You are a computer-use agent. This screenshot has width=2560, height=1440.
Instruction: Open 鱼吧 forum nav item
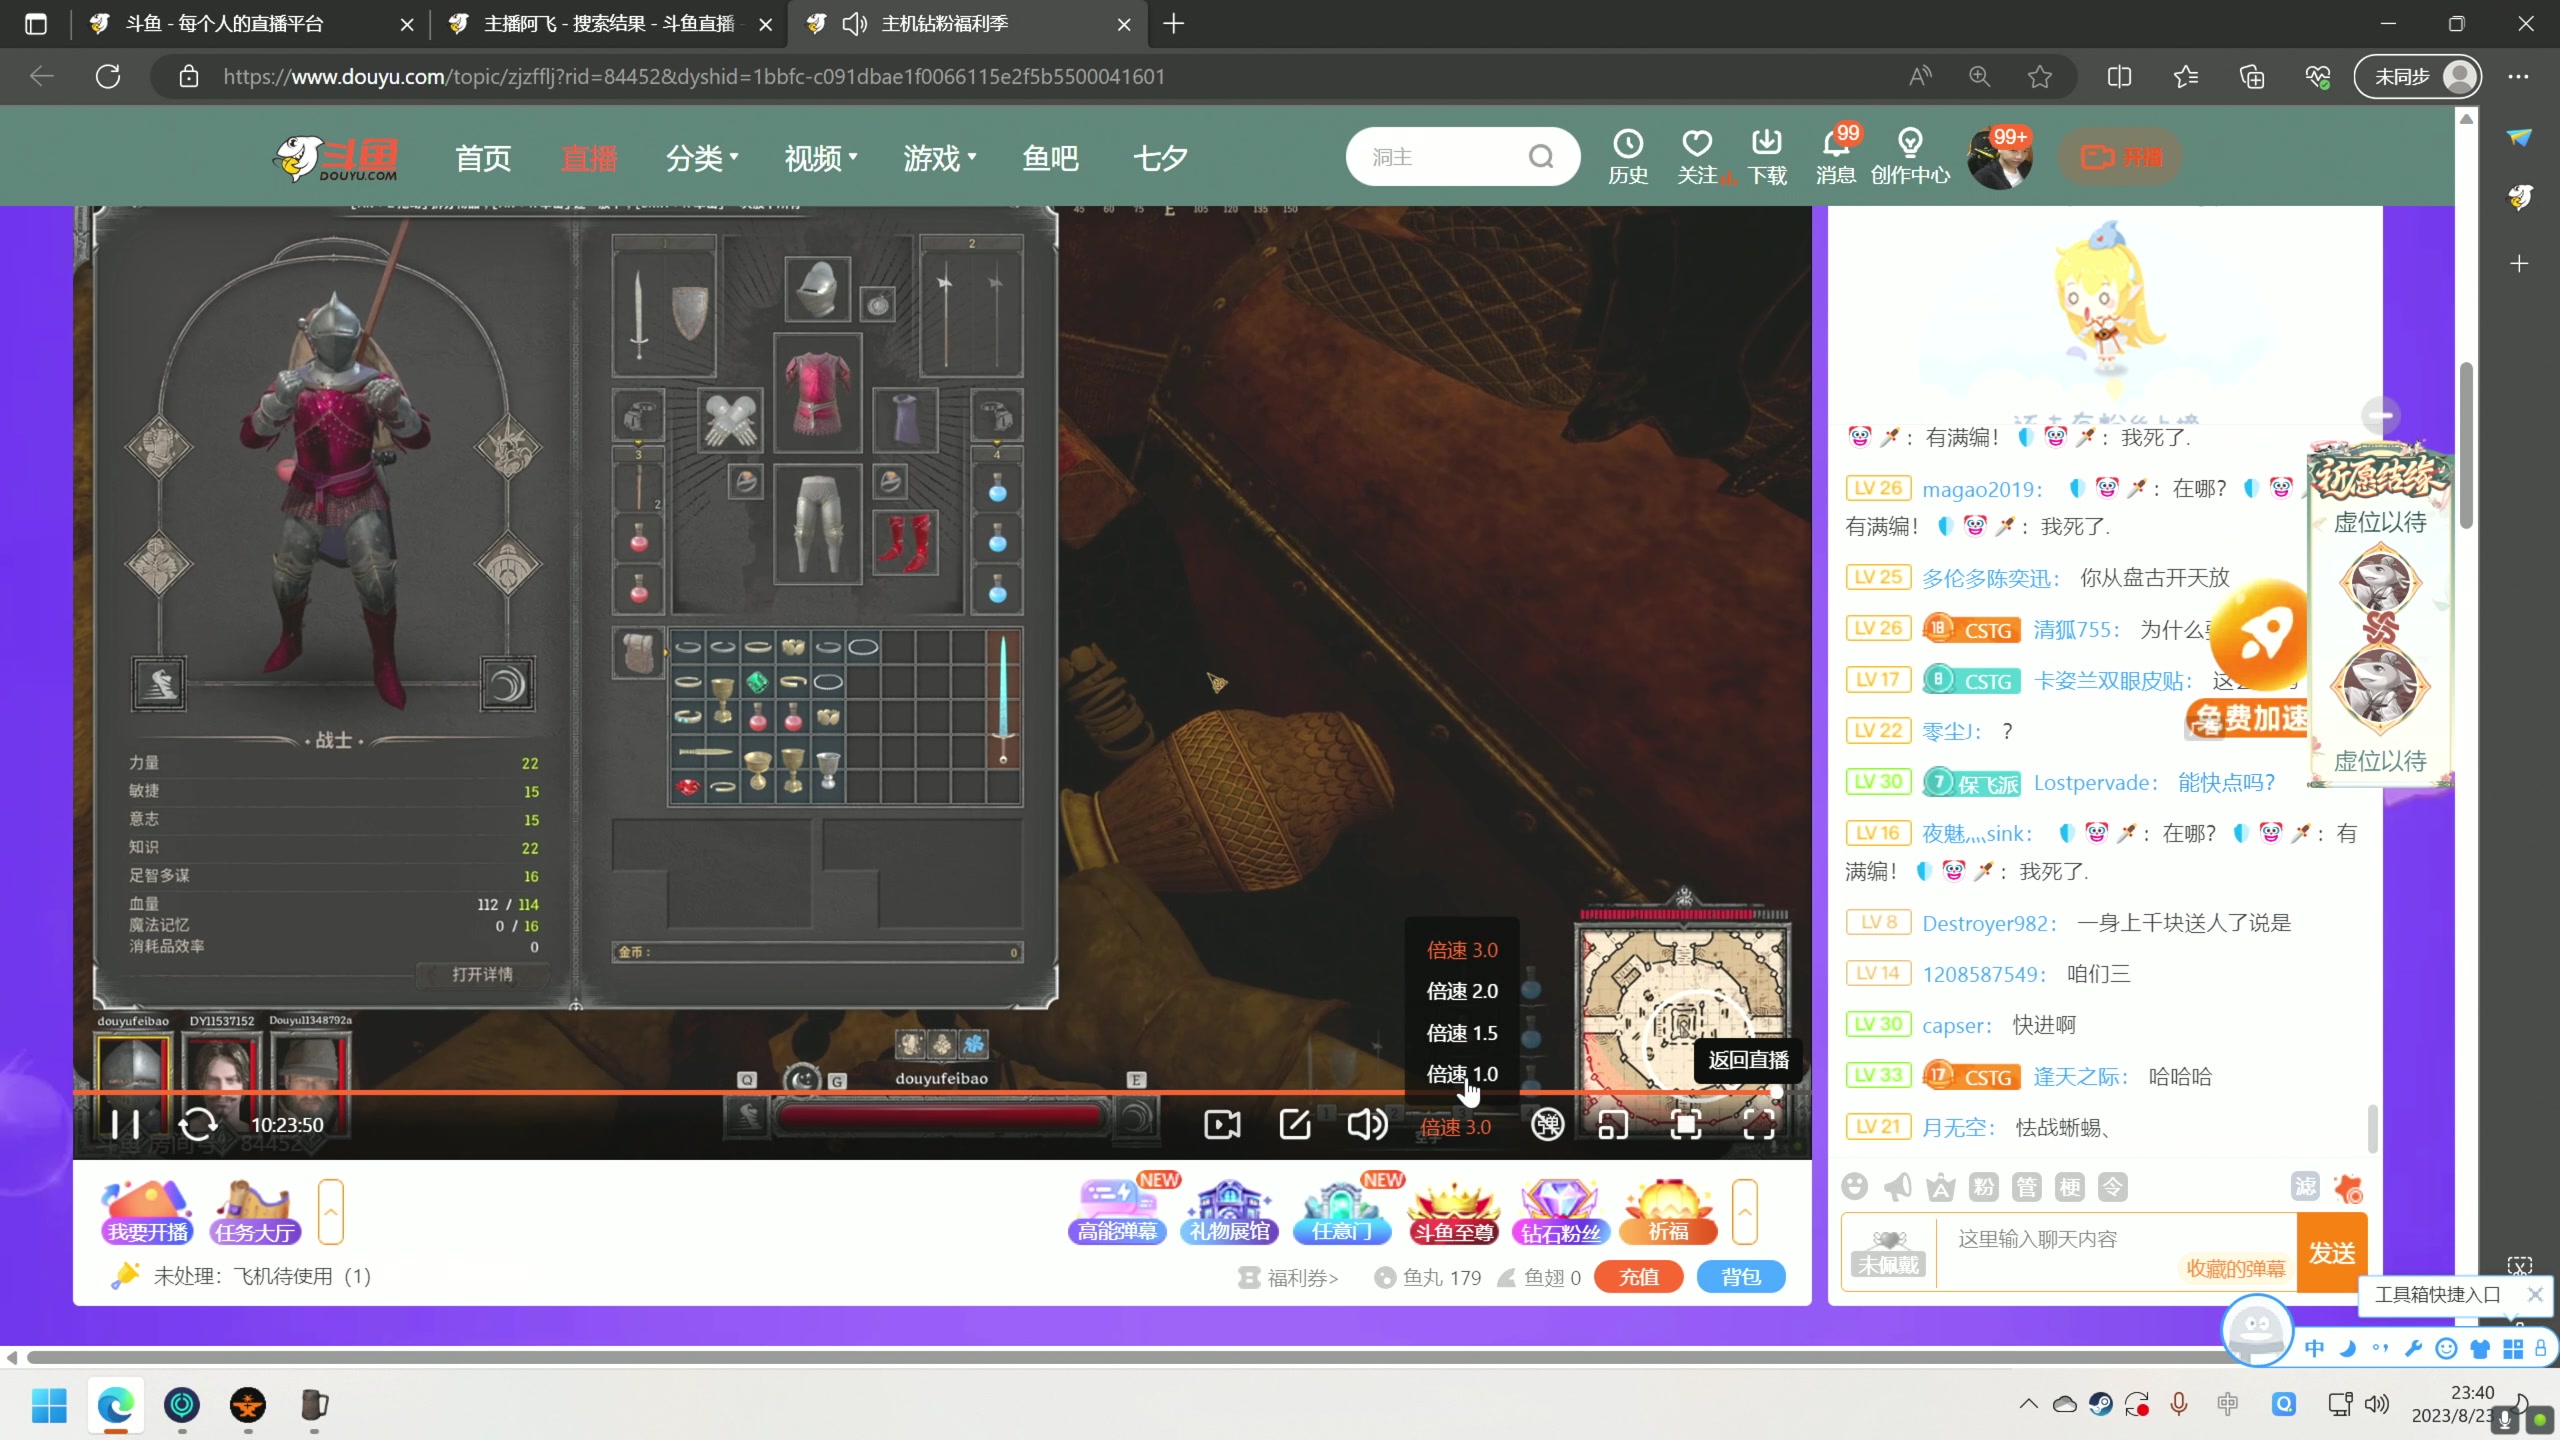coord(1050,158)
